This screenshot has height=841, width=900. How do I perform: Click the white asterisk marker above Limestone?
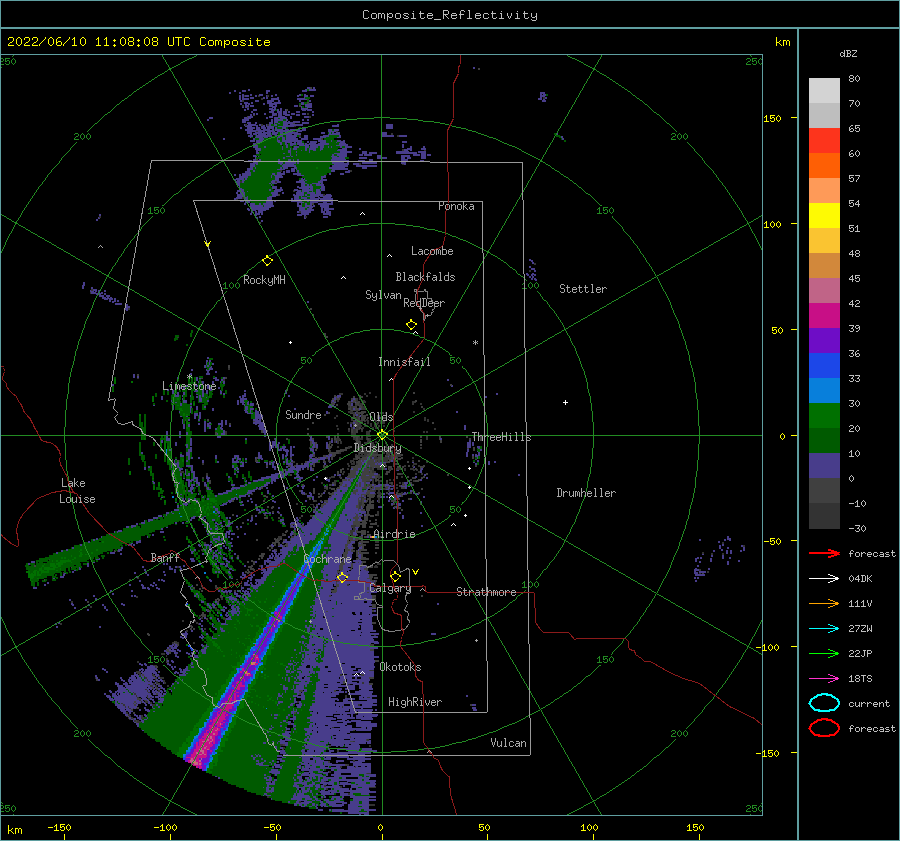pyautogui.click(x=189, y=377)
